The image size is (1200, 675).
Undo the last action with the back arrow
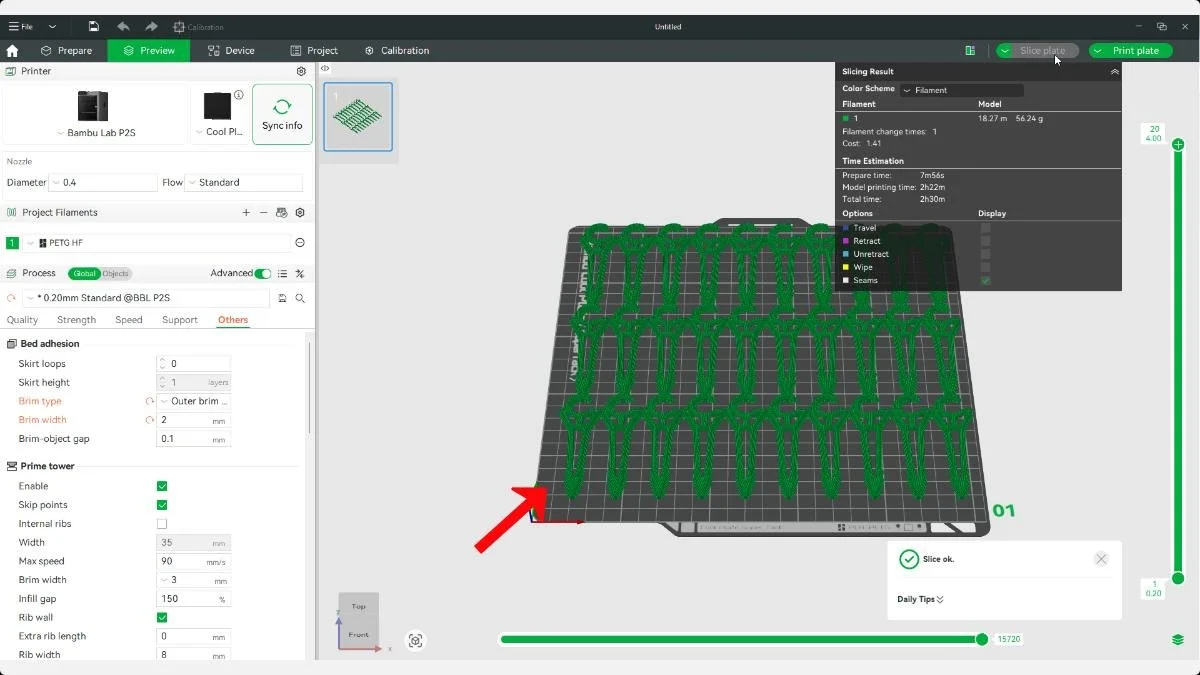pyautogui.click(x=123, y=27)
